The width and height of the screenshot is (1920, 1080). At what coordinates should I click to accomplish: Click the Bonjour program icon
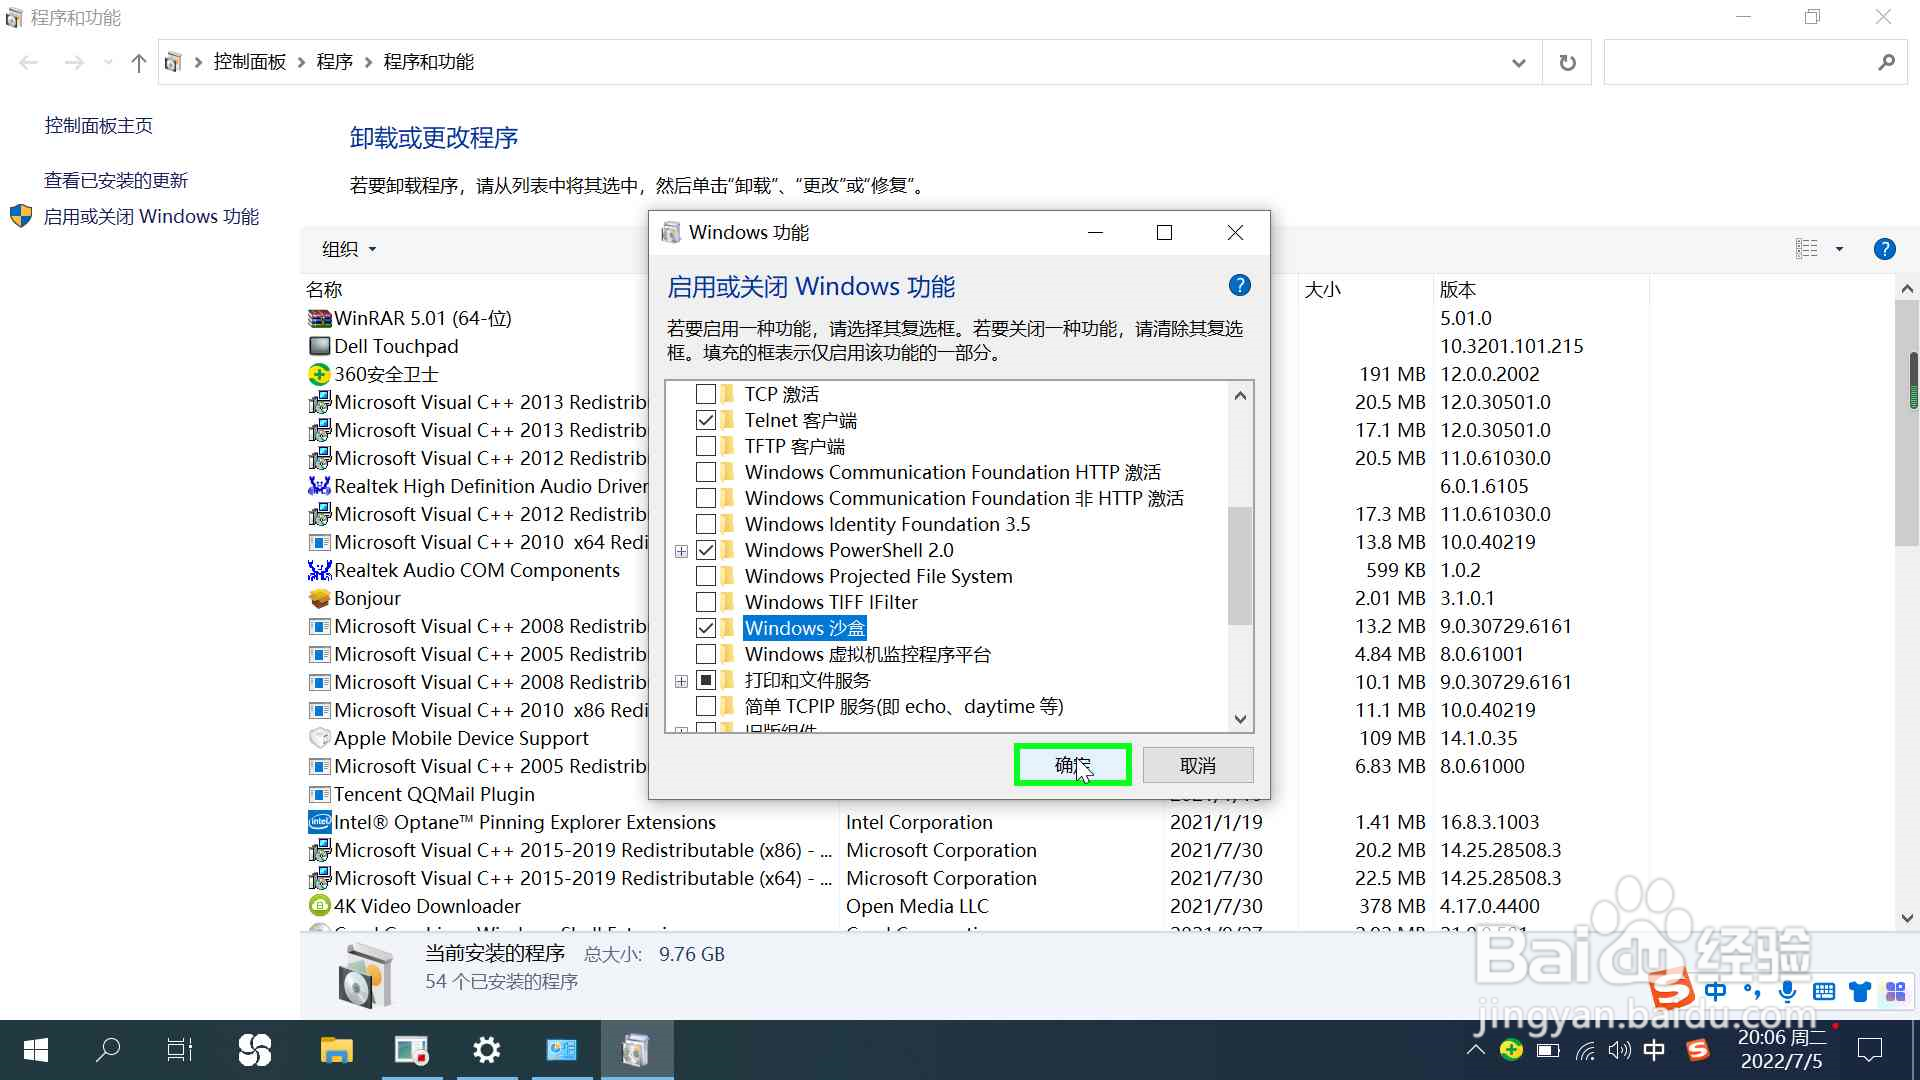tap(319, 598)
